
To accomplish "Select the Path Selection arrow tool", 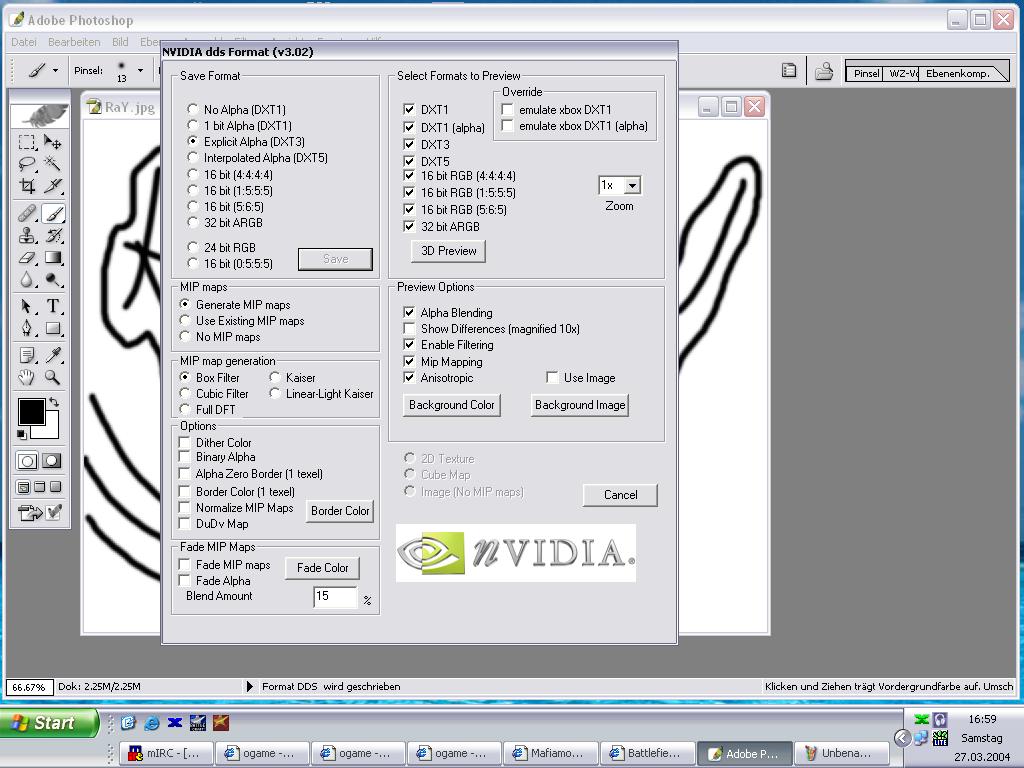I will 27,306.
